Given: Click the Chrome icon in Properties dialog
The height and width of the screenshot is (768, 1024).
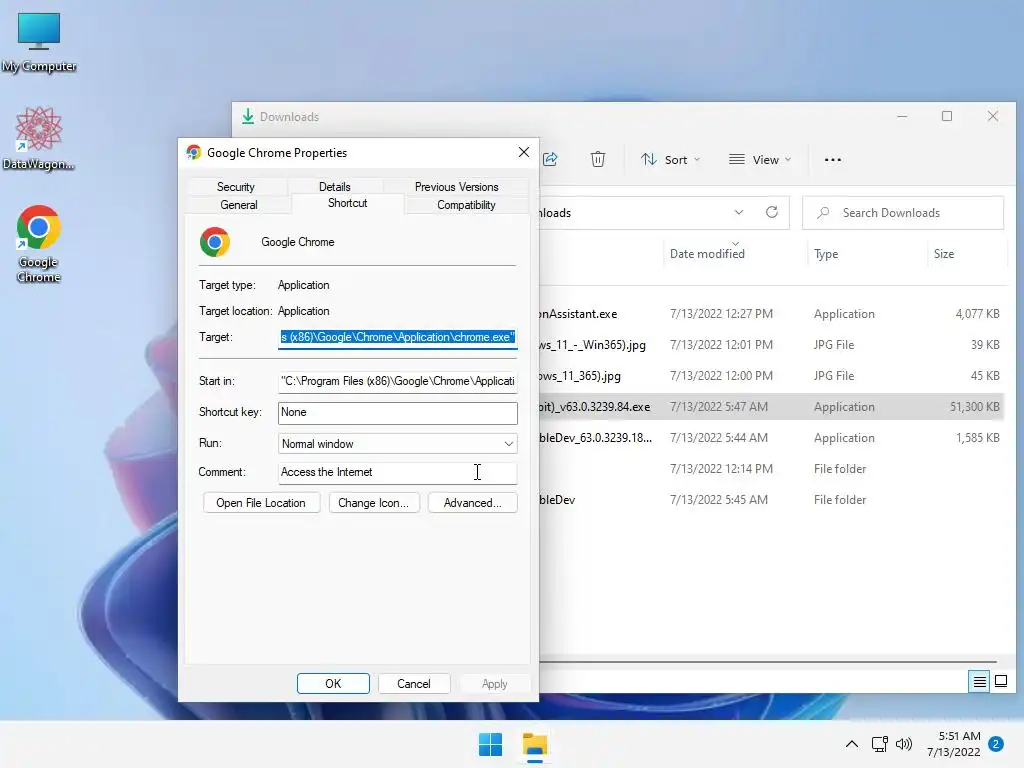Looking at the screenshot, I should tap(215, 242).
